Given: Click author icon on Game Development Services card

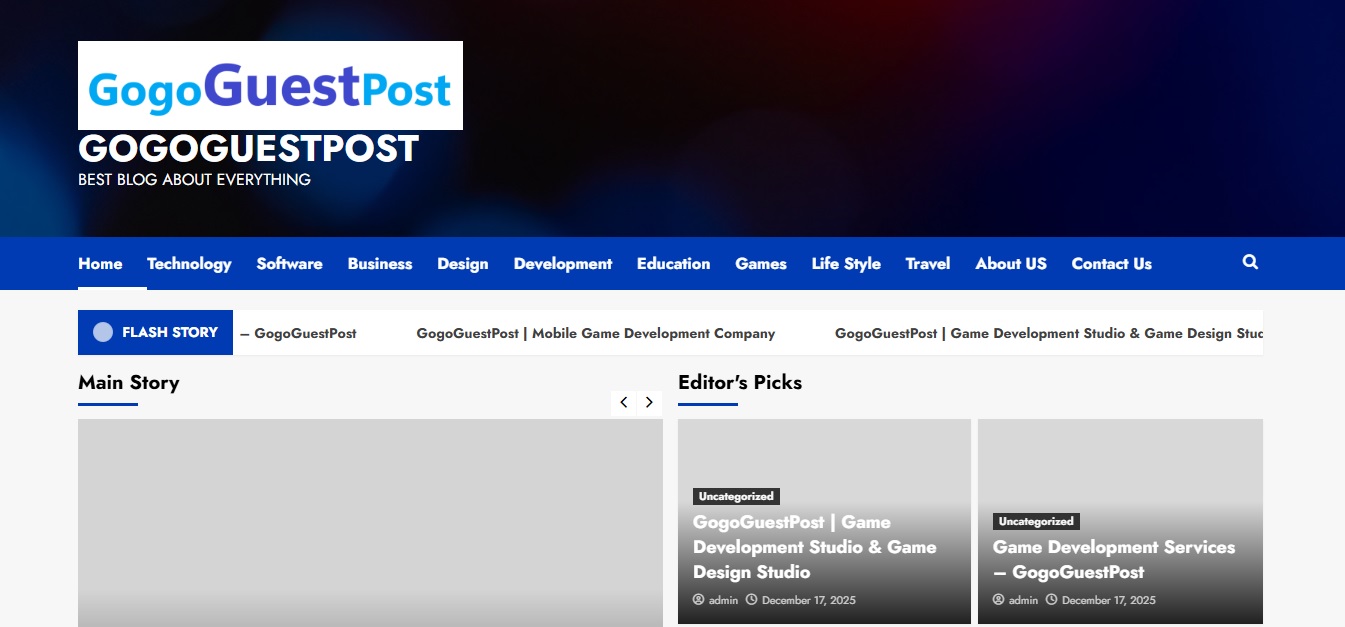Looking at the screenshot, I should [998, 600].
